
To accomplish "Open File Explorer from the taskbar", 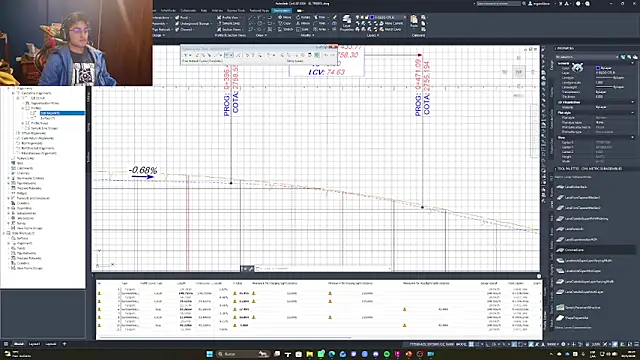I will pyautogui.click(x=310, y=354).
